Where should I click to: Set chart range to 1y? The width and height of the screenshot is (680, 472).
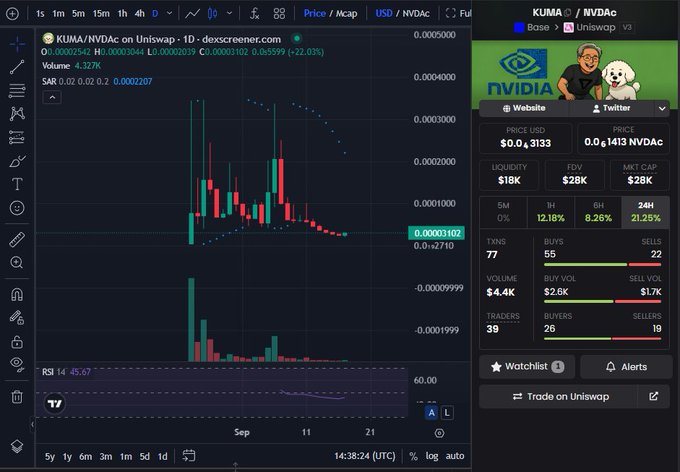(x=67, y=456)
